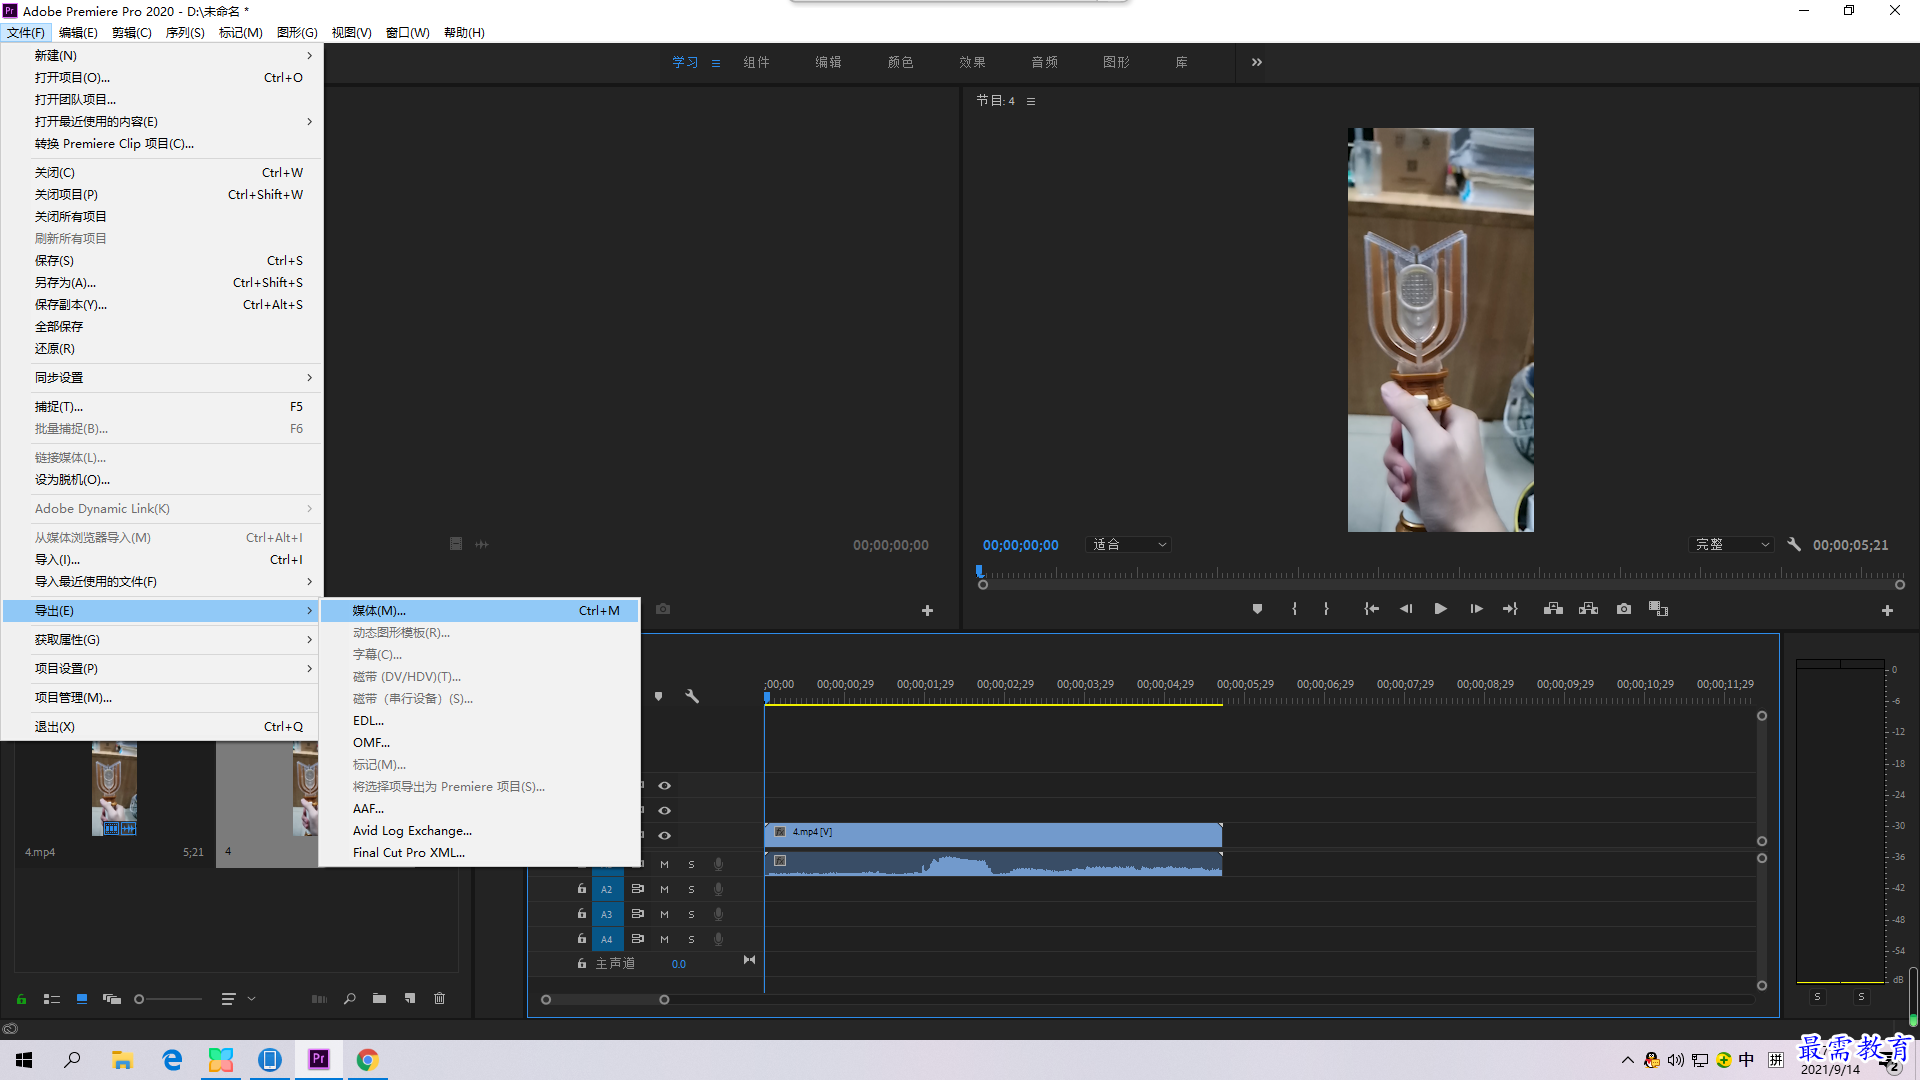Click project panel thumbnail zoom slider
The image size is (1920, 1080).
click(168, 999)
